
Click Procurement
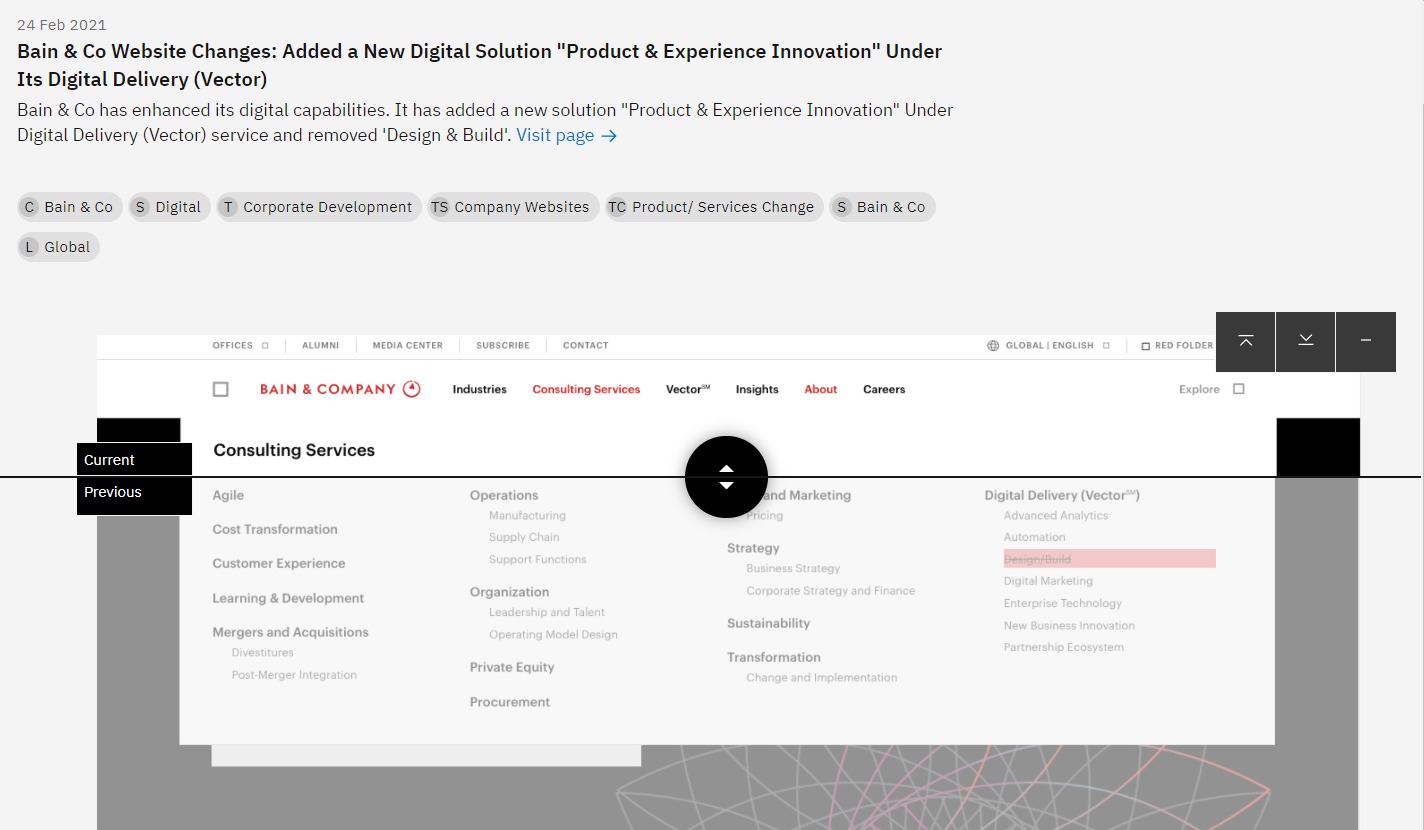coord(510,702)
